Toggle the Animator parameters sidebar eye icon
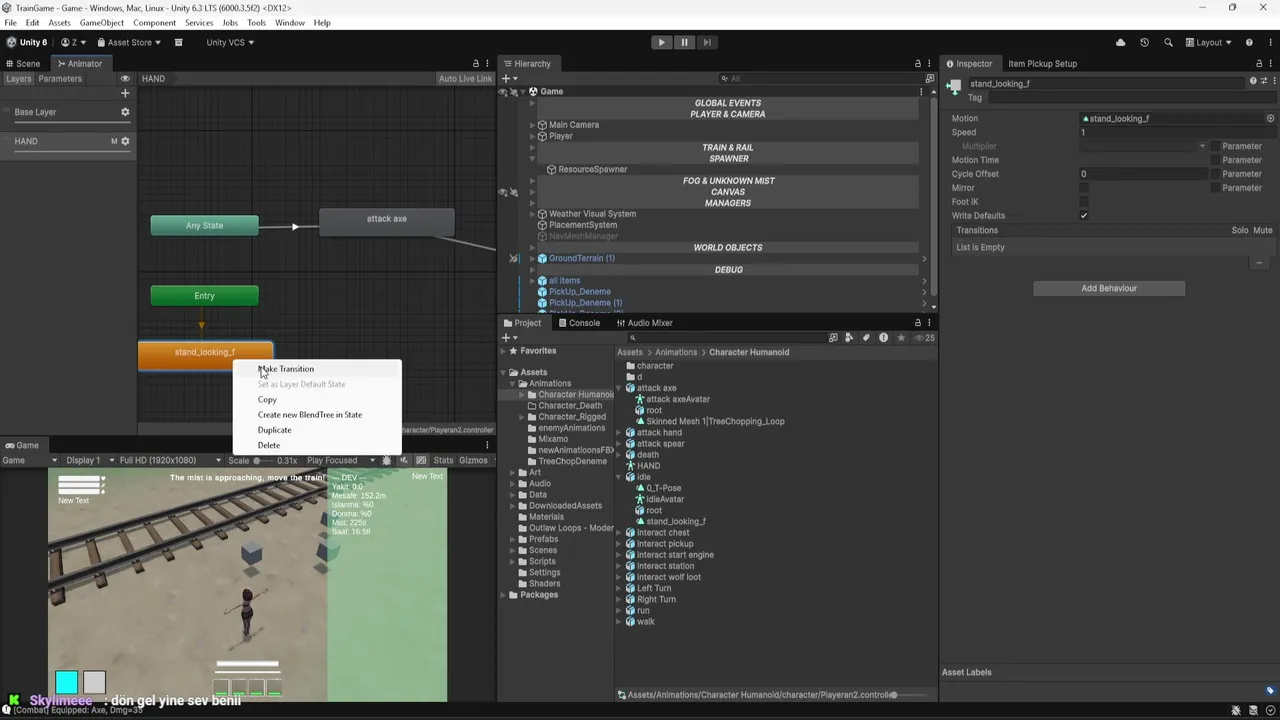The width and height of the screenshot is (1280, 720). click(x=125, y=78)
